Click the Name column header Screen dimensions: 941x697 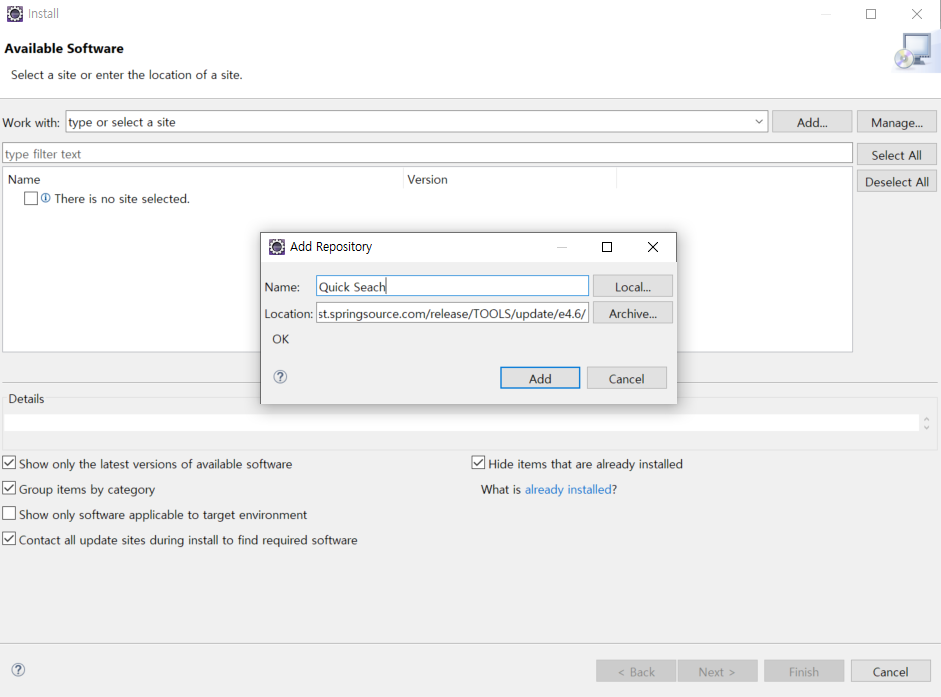pyautogui.click(x=204, y=180)
